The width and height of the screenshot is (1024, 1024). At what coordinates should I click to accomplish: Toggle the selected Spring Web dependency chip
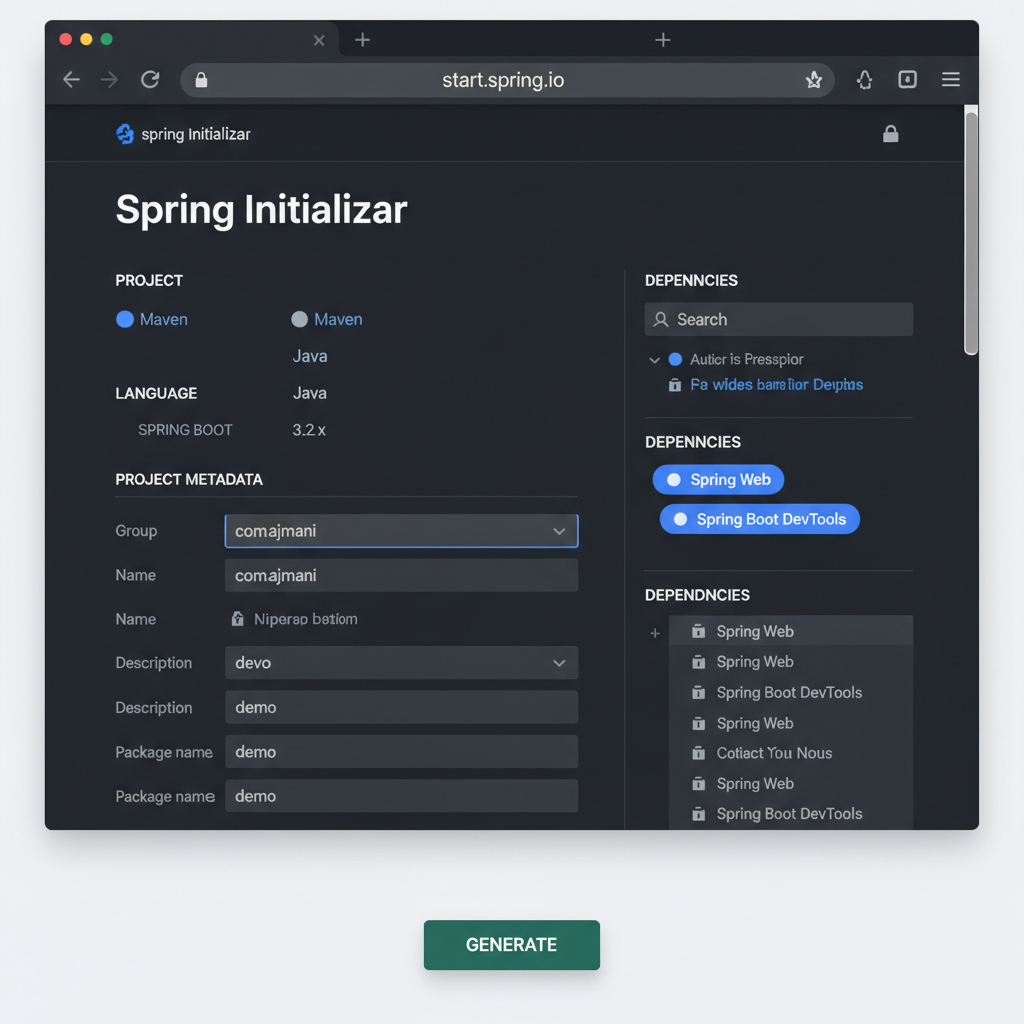(x=718, y=480)
